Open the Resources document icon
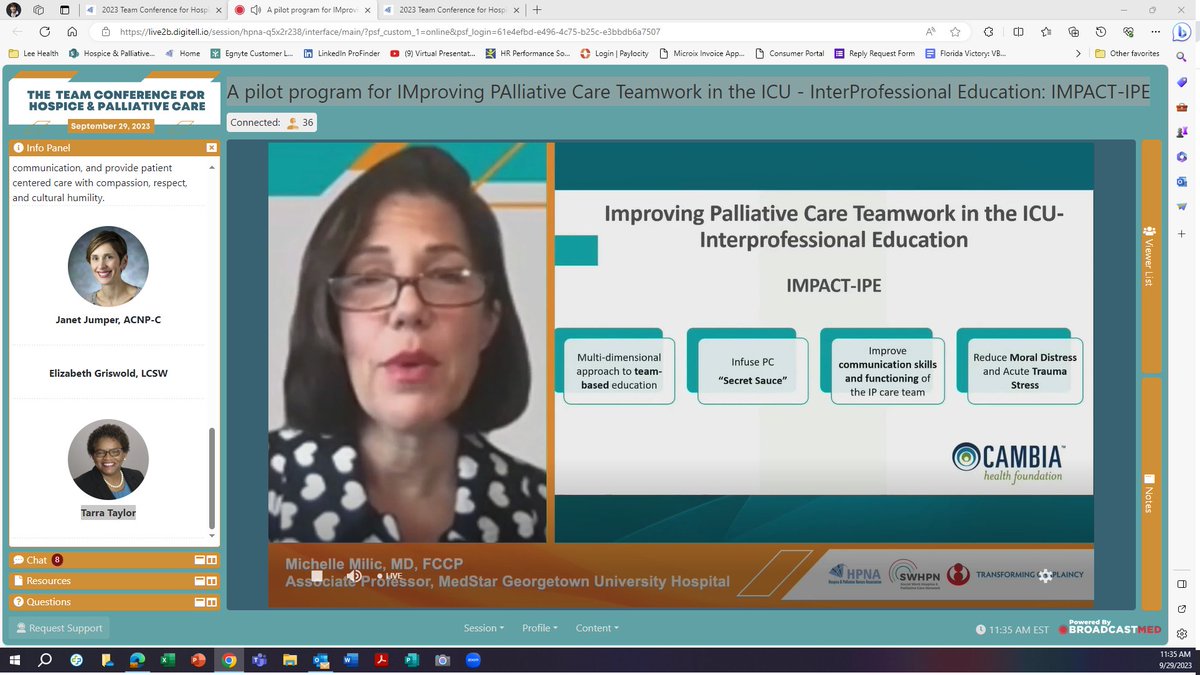Viewport: 1200px width, 675px height. pos(20,580)
